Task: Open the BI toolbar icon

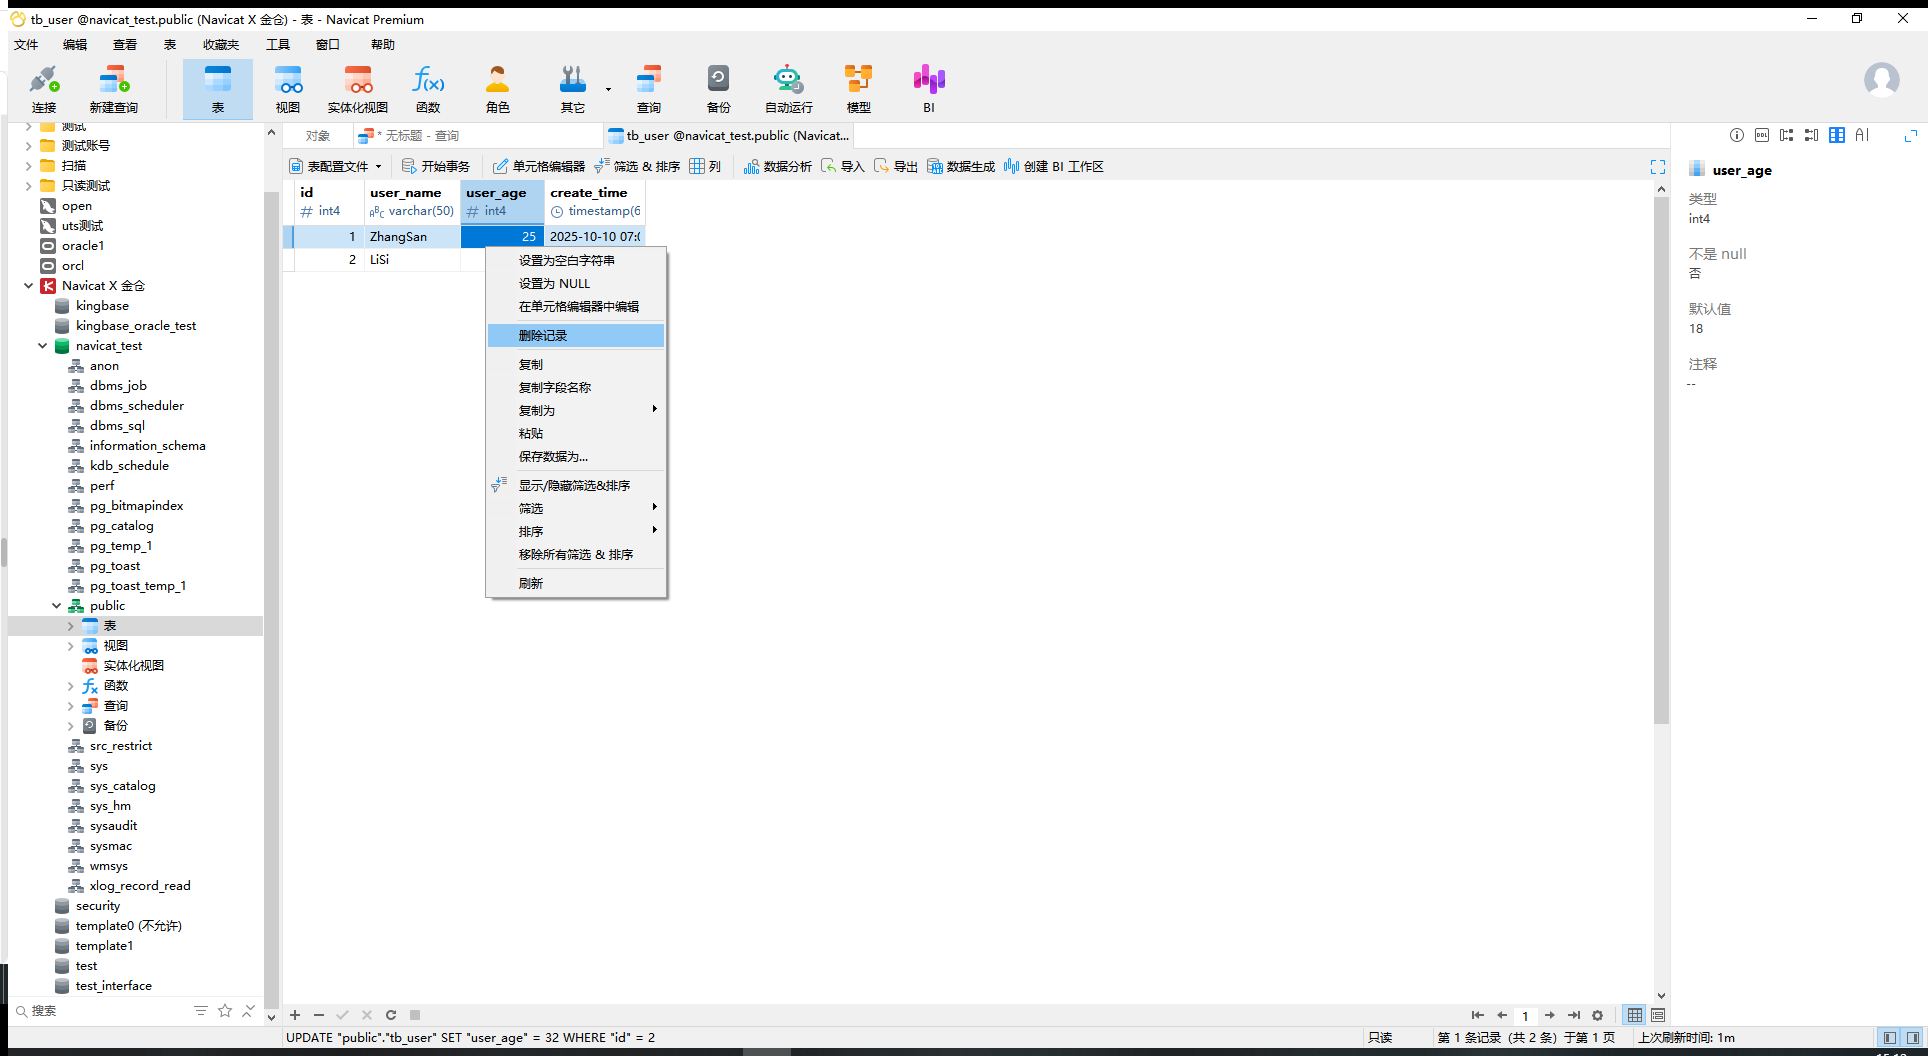Action: 929,89
